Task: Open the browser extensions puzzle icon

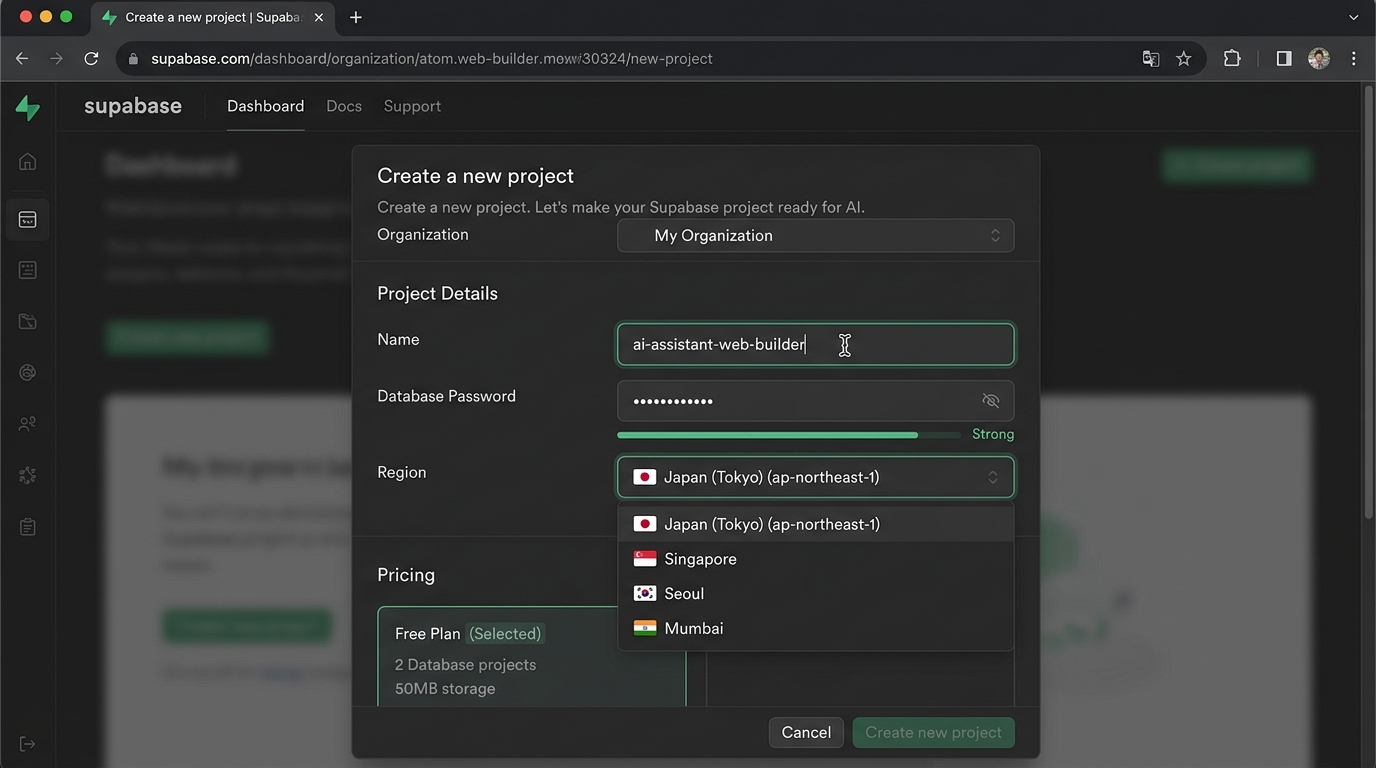Action: click(x=1232, y=59)
